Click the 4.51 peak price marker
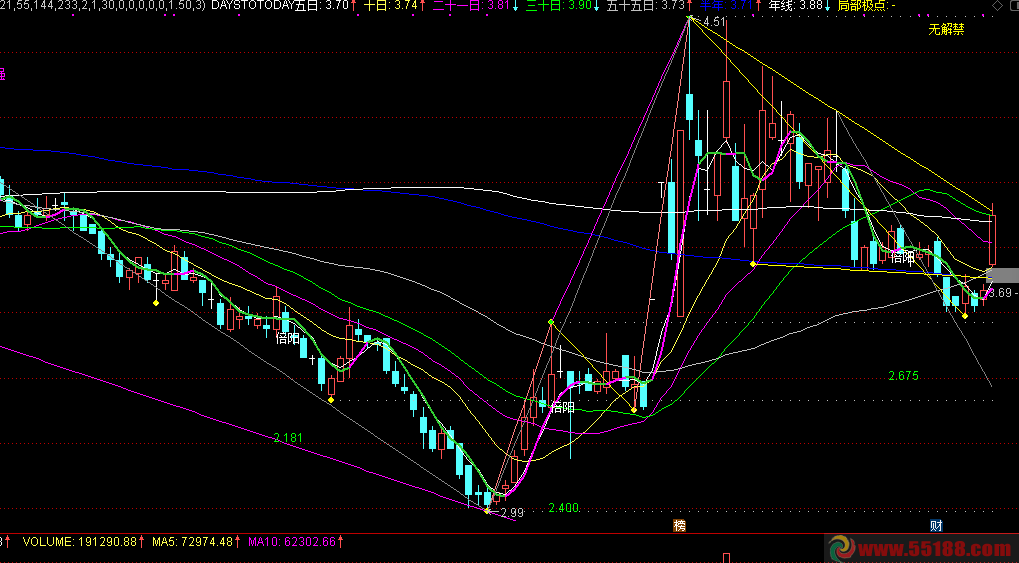Image resolution: width=1019 pixels, height=563 pixels. click(712, 22)
